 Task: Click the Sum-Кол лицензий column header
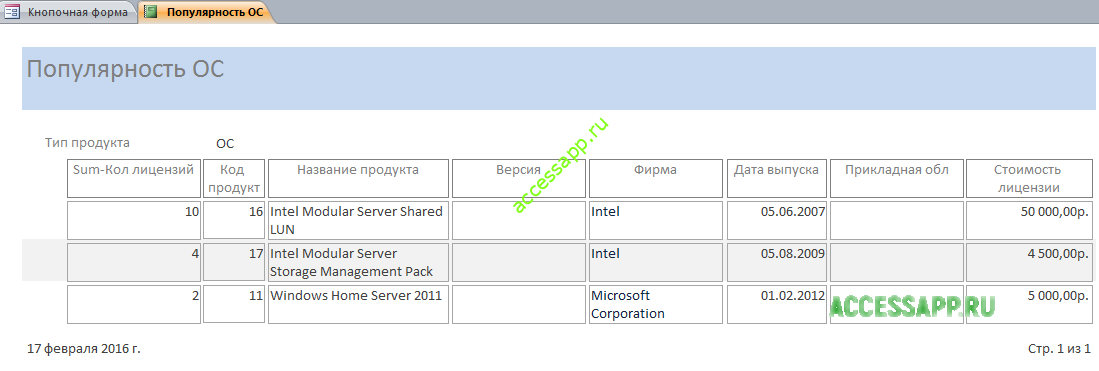pyautogui.click(x=134, y=178)
